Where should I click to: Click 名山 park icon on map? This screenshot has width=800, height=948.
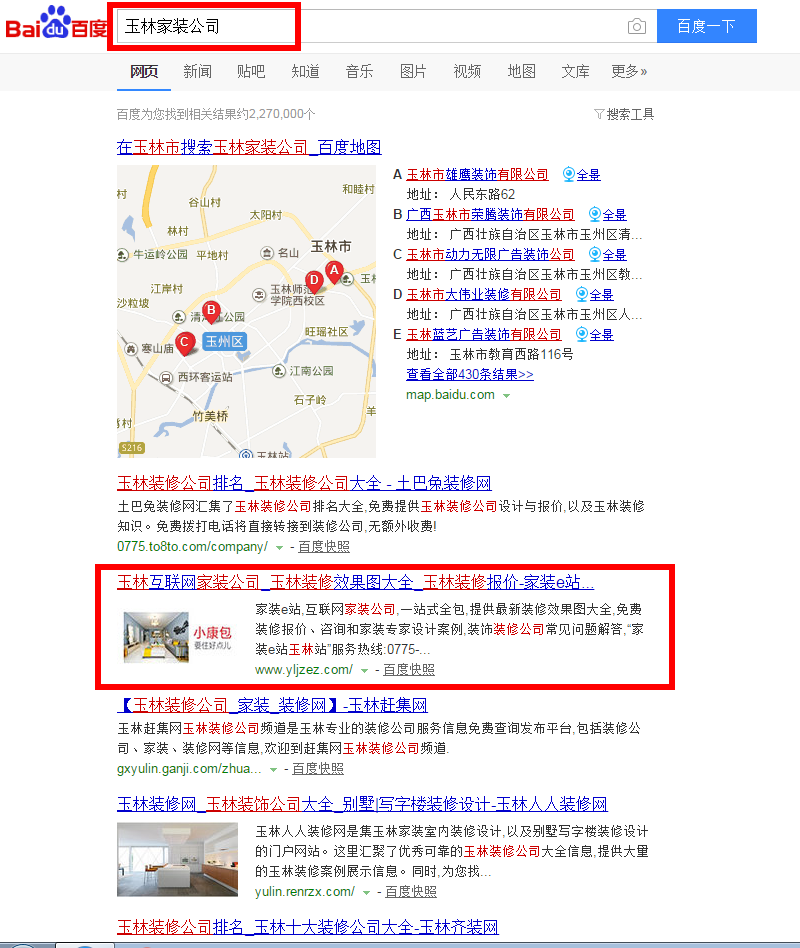click(x=267, y=253)
